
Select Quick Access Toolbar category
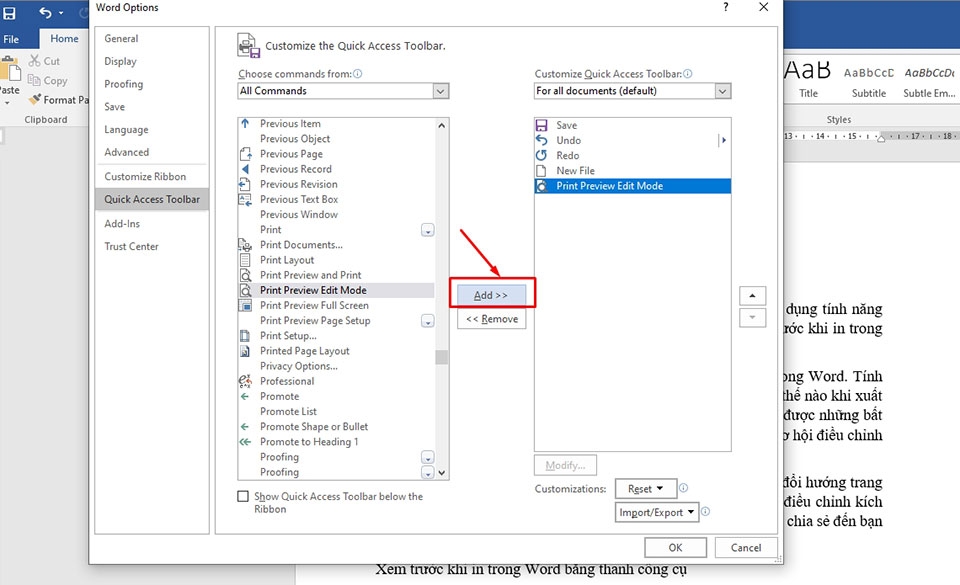tap(152, 199)
